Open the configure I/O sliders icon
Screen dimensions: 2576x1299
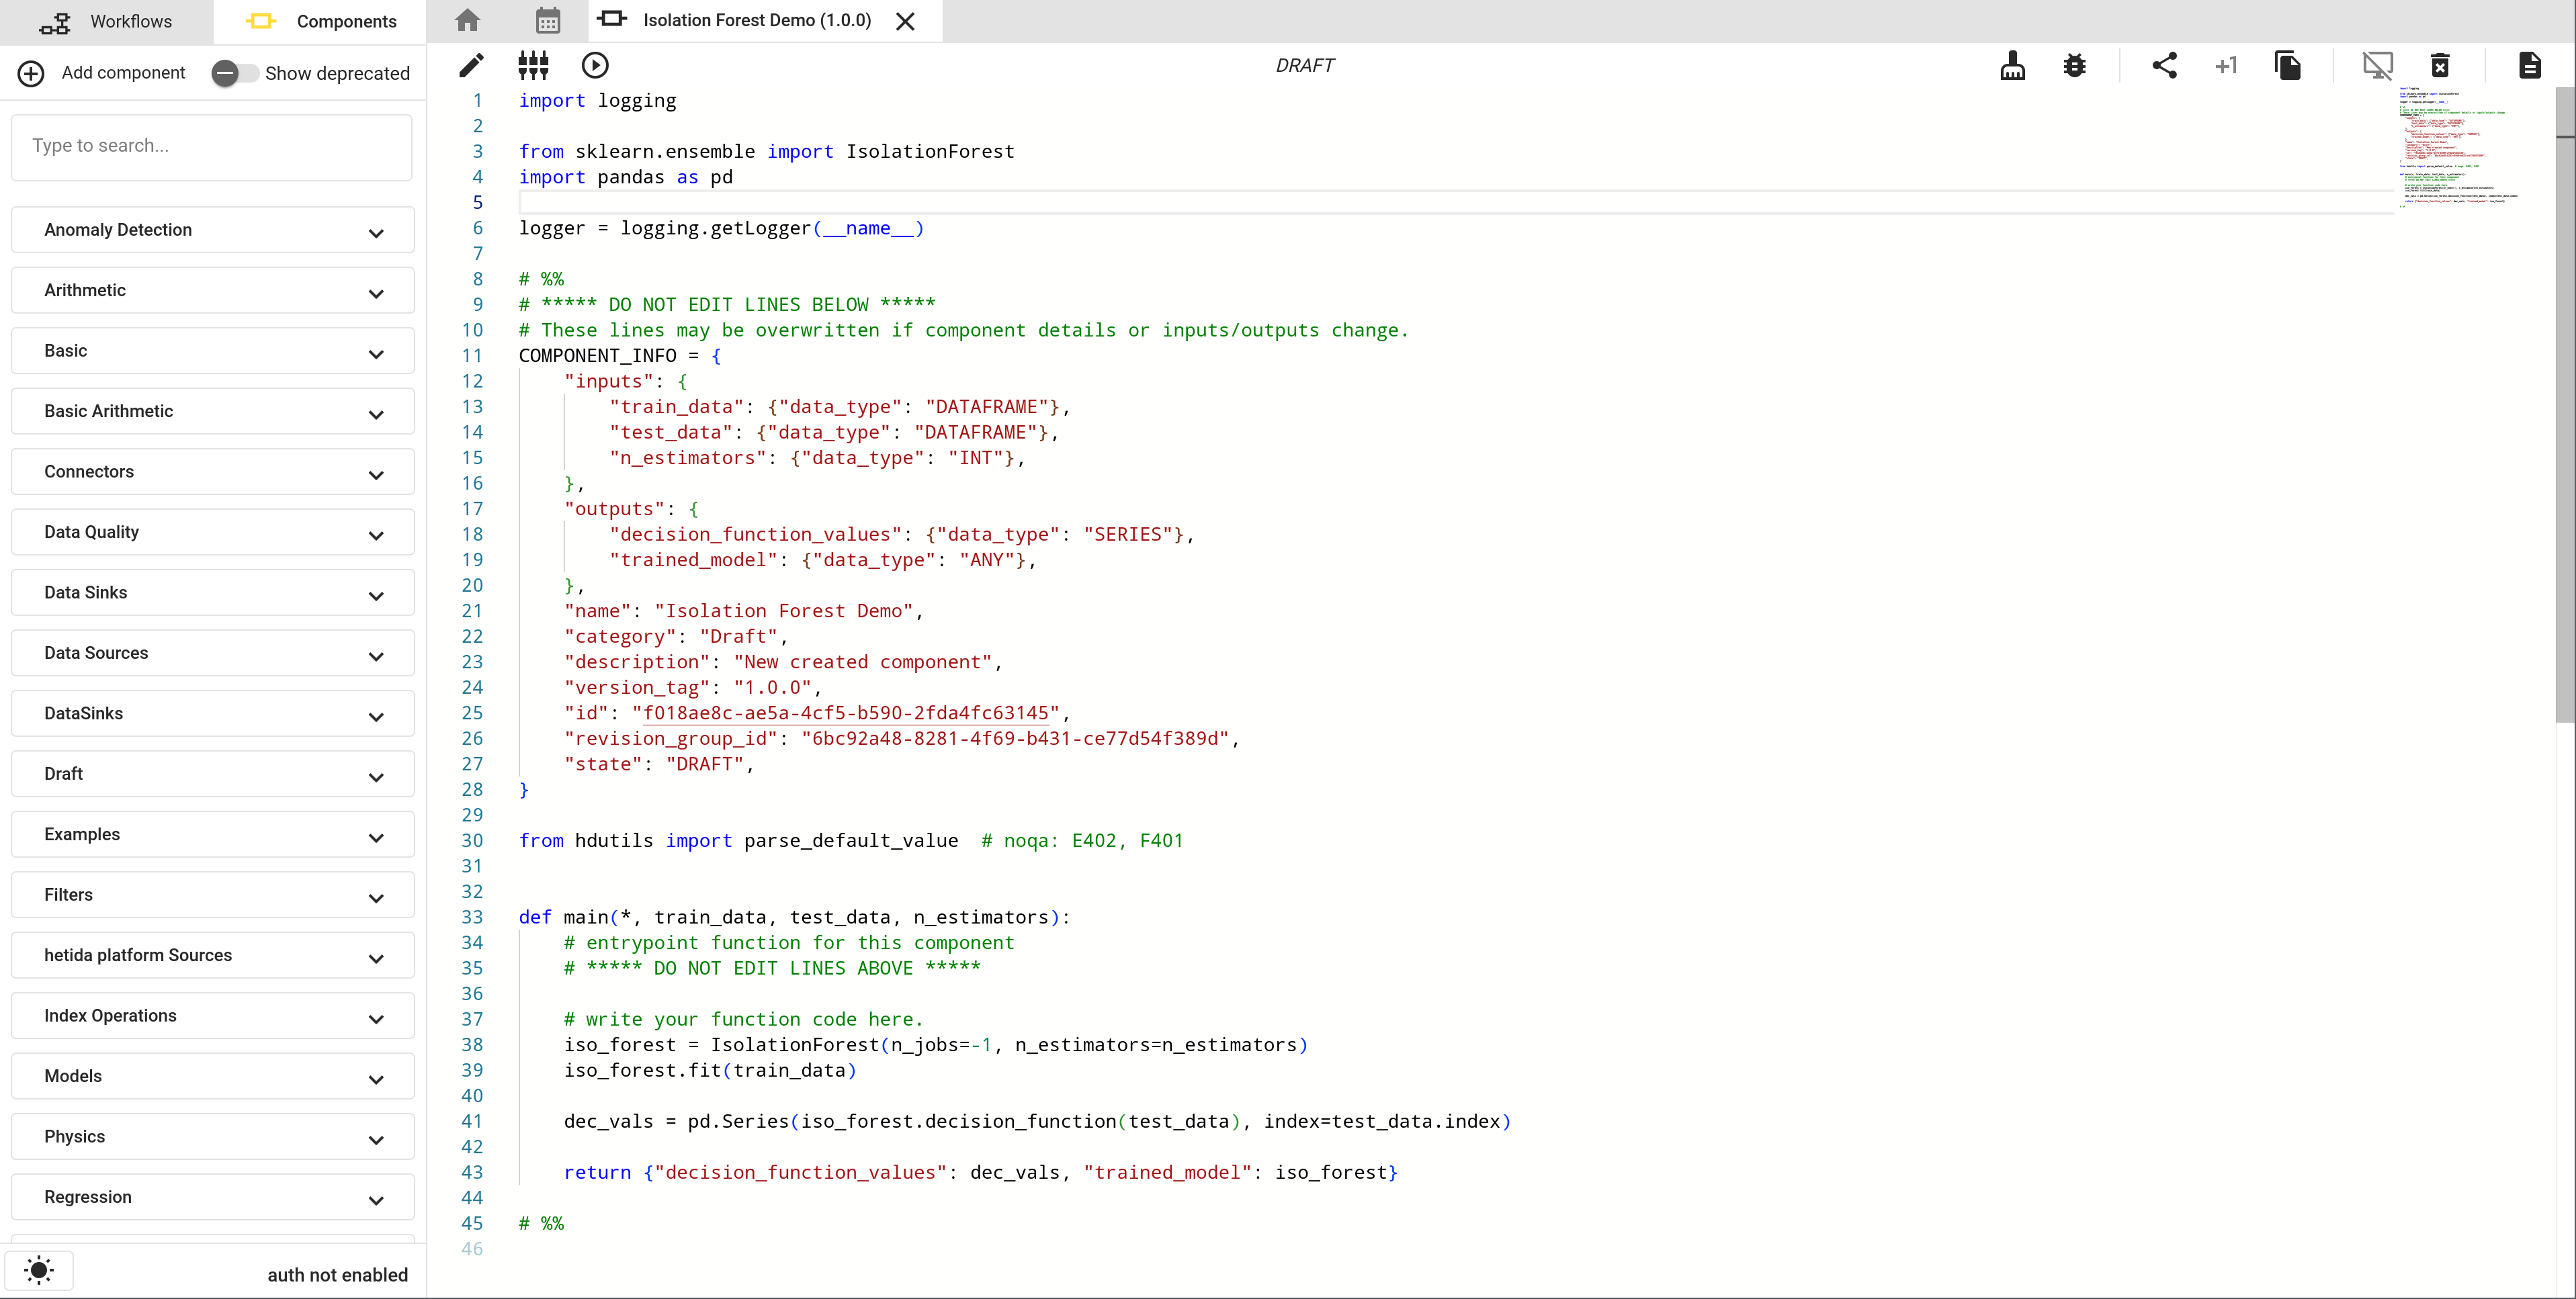pos(533,65)
